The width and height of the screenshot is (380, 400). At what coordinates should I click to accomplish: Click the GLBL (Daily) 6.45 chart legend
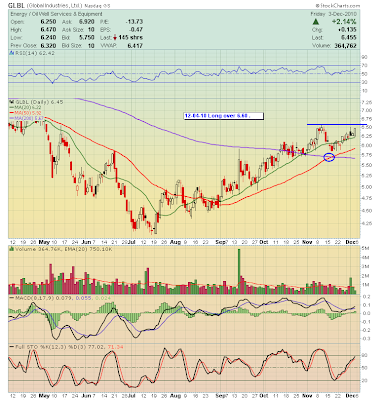point(37,102)
